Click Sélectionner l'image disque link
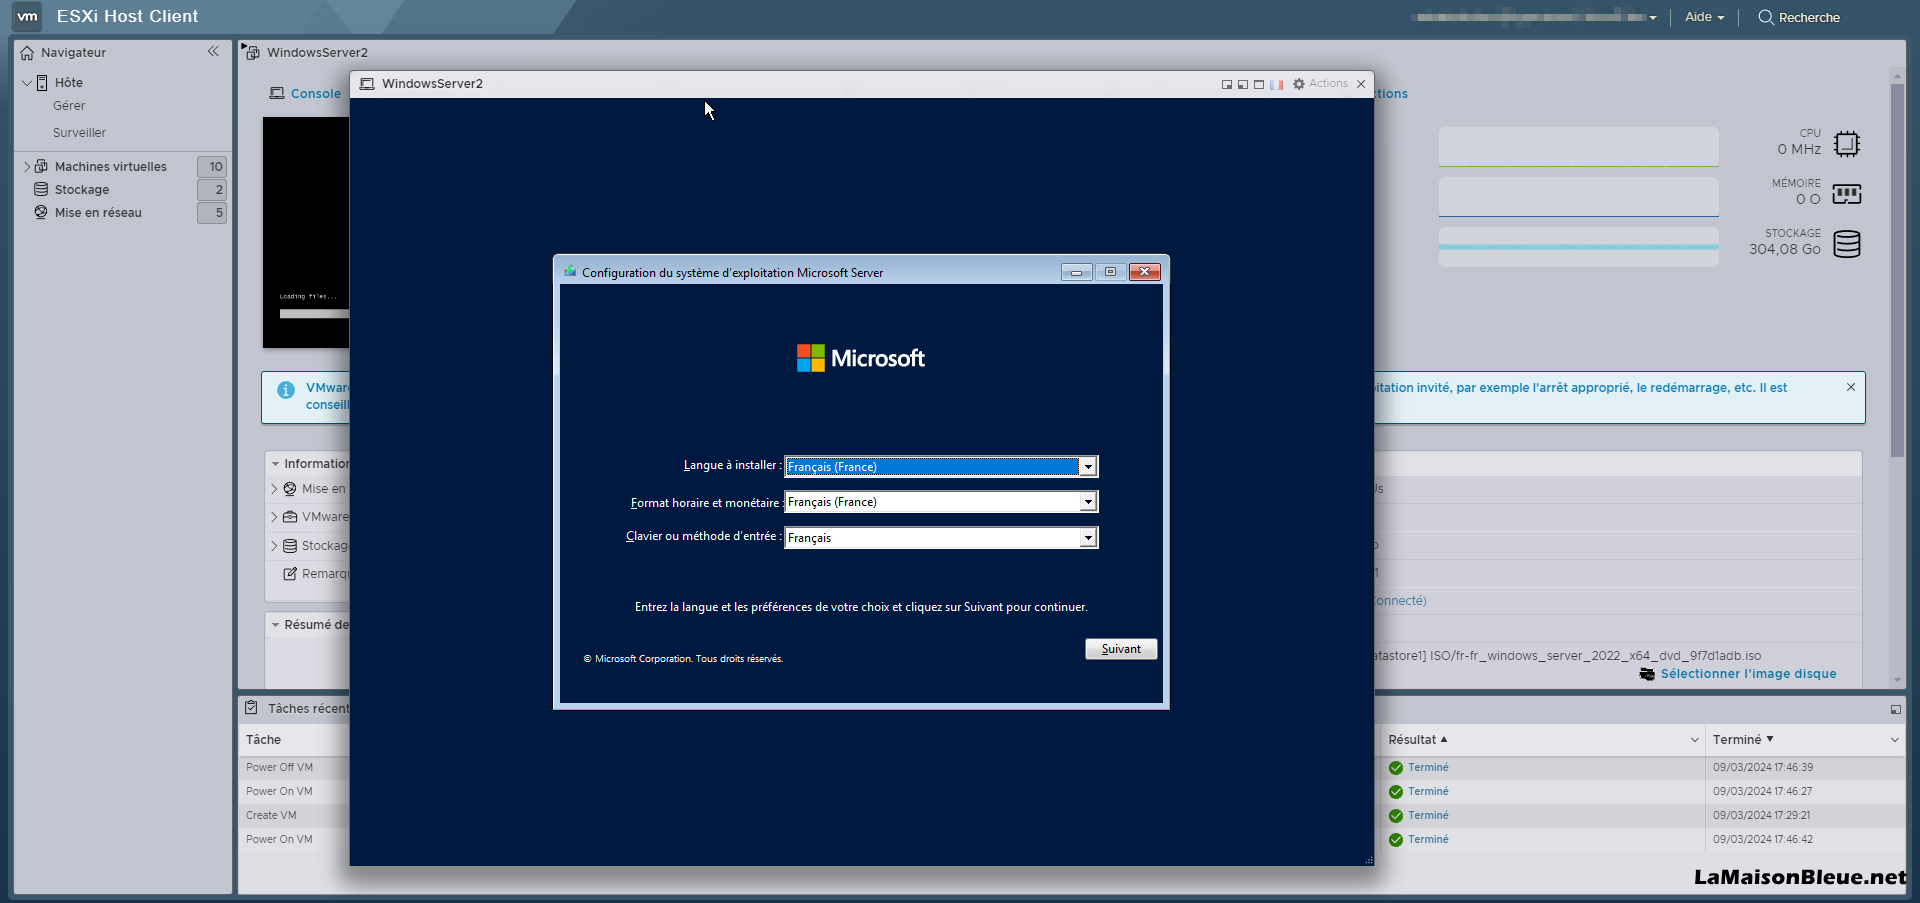The height and width of the screenshot is (903, 1920). pos(1748,674)
